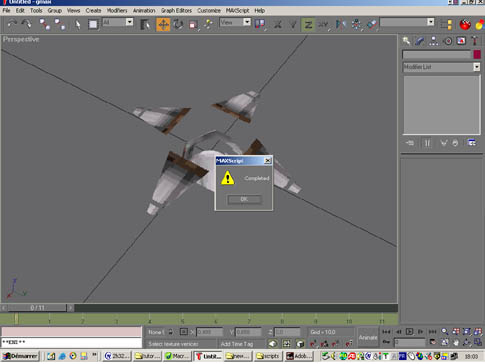
Task: Click the Démarrer start button
Action: [21, 356]
